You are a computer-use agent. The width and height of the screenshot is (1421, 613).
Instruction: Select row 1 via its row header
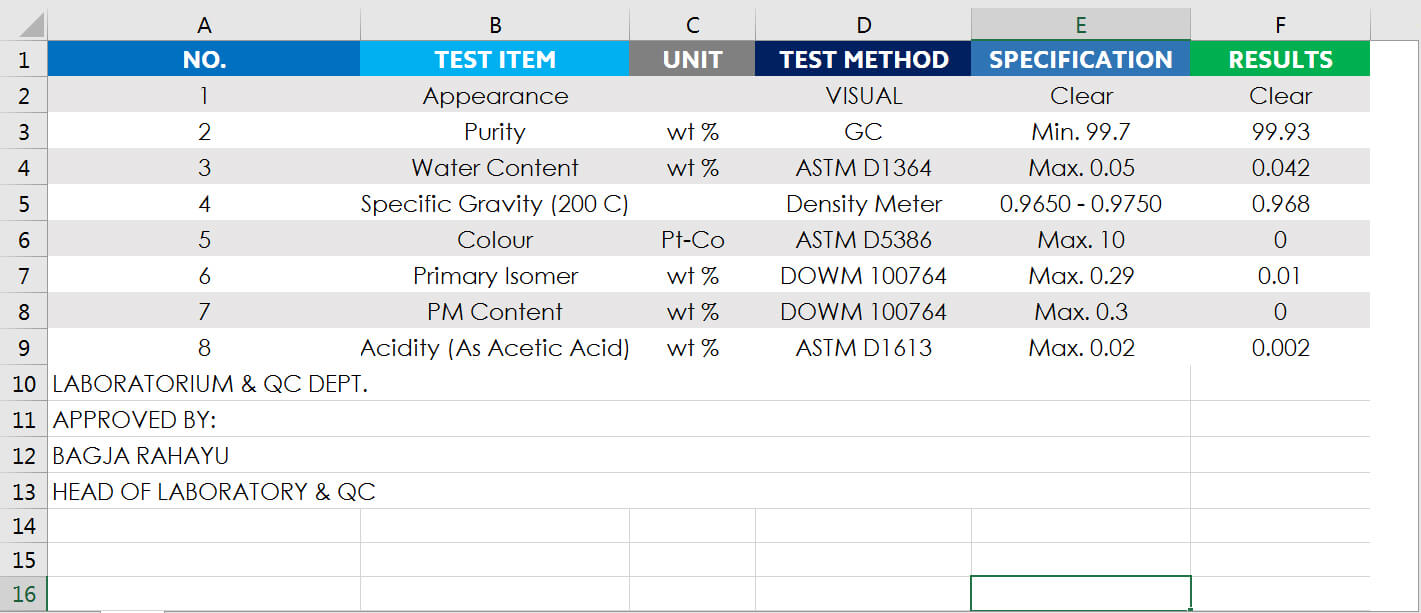[23, 60]
